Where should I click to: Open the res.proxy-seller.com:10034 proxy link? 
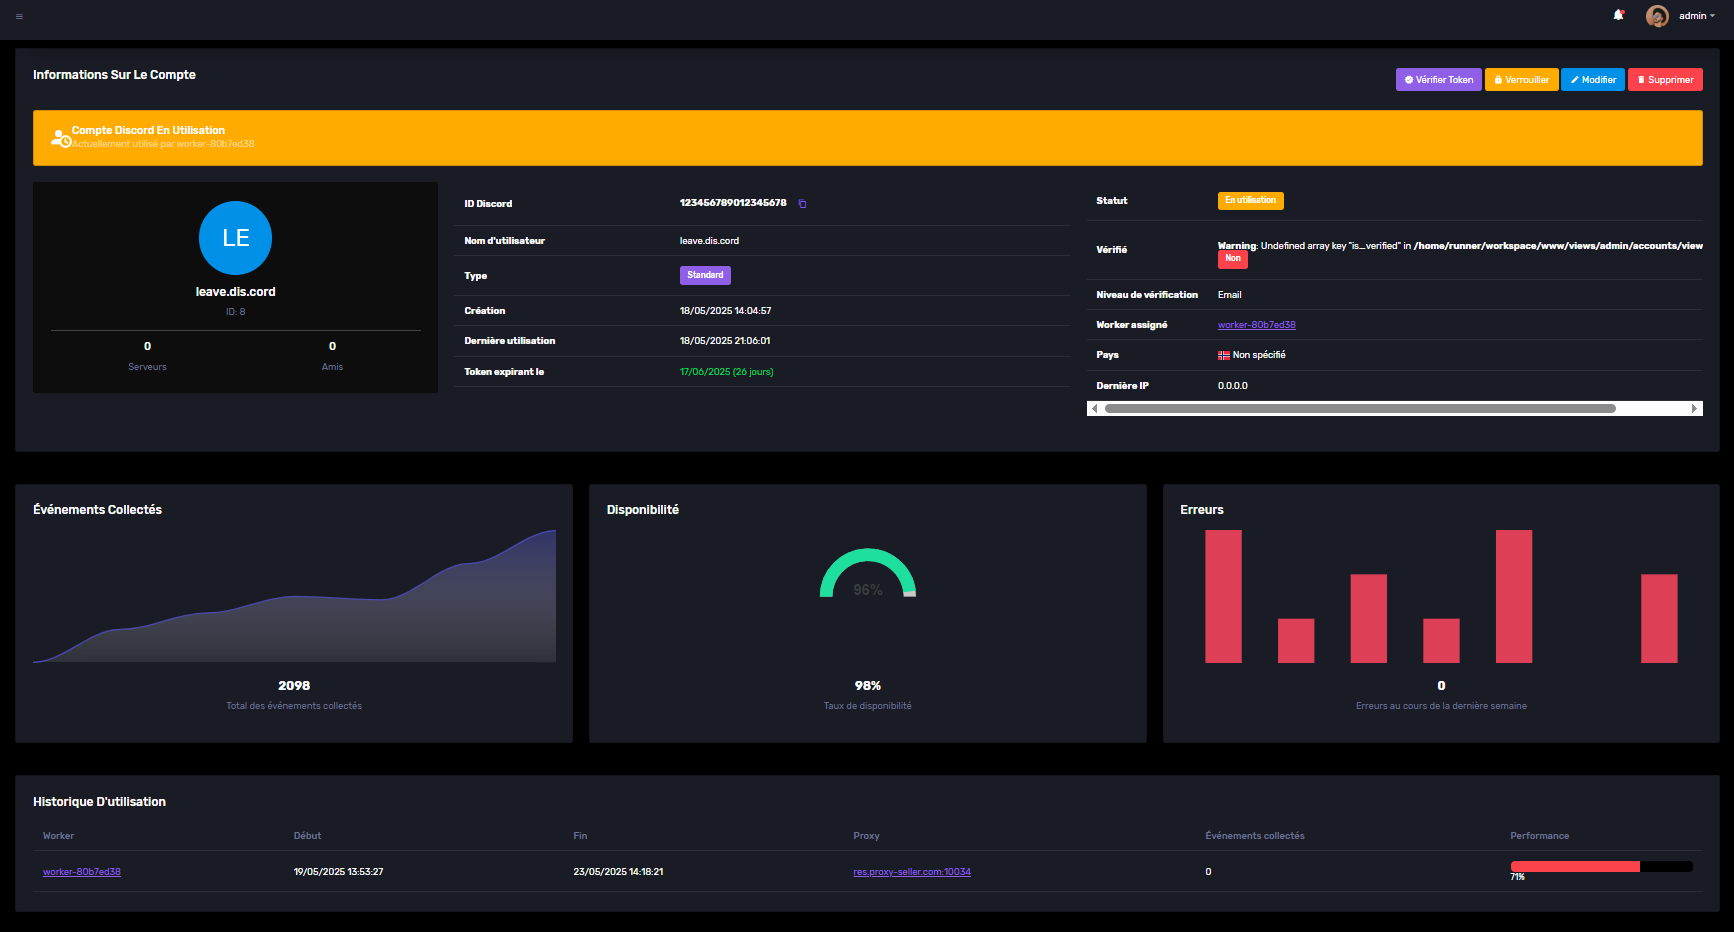tap(911, 871)
